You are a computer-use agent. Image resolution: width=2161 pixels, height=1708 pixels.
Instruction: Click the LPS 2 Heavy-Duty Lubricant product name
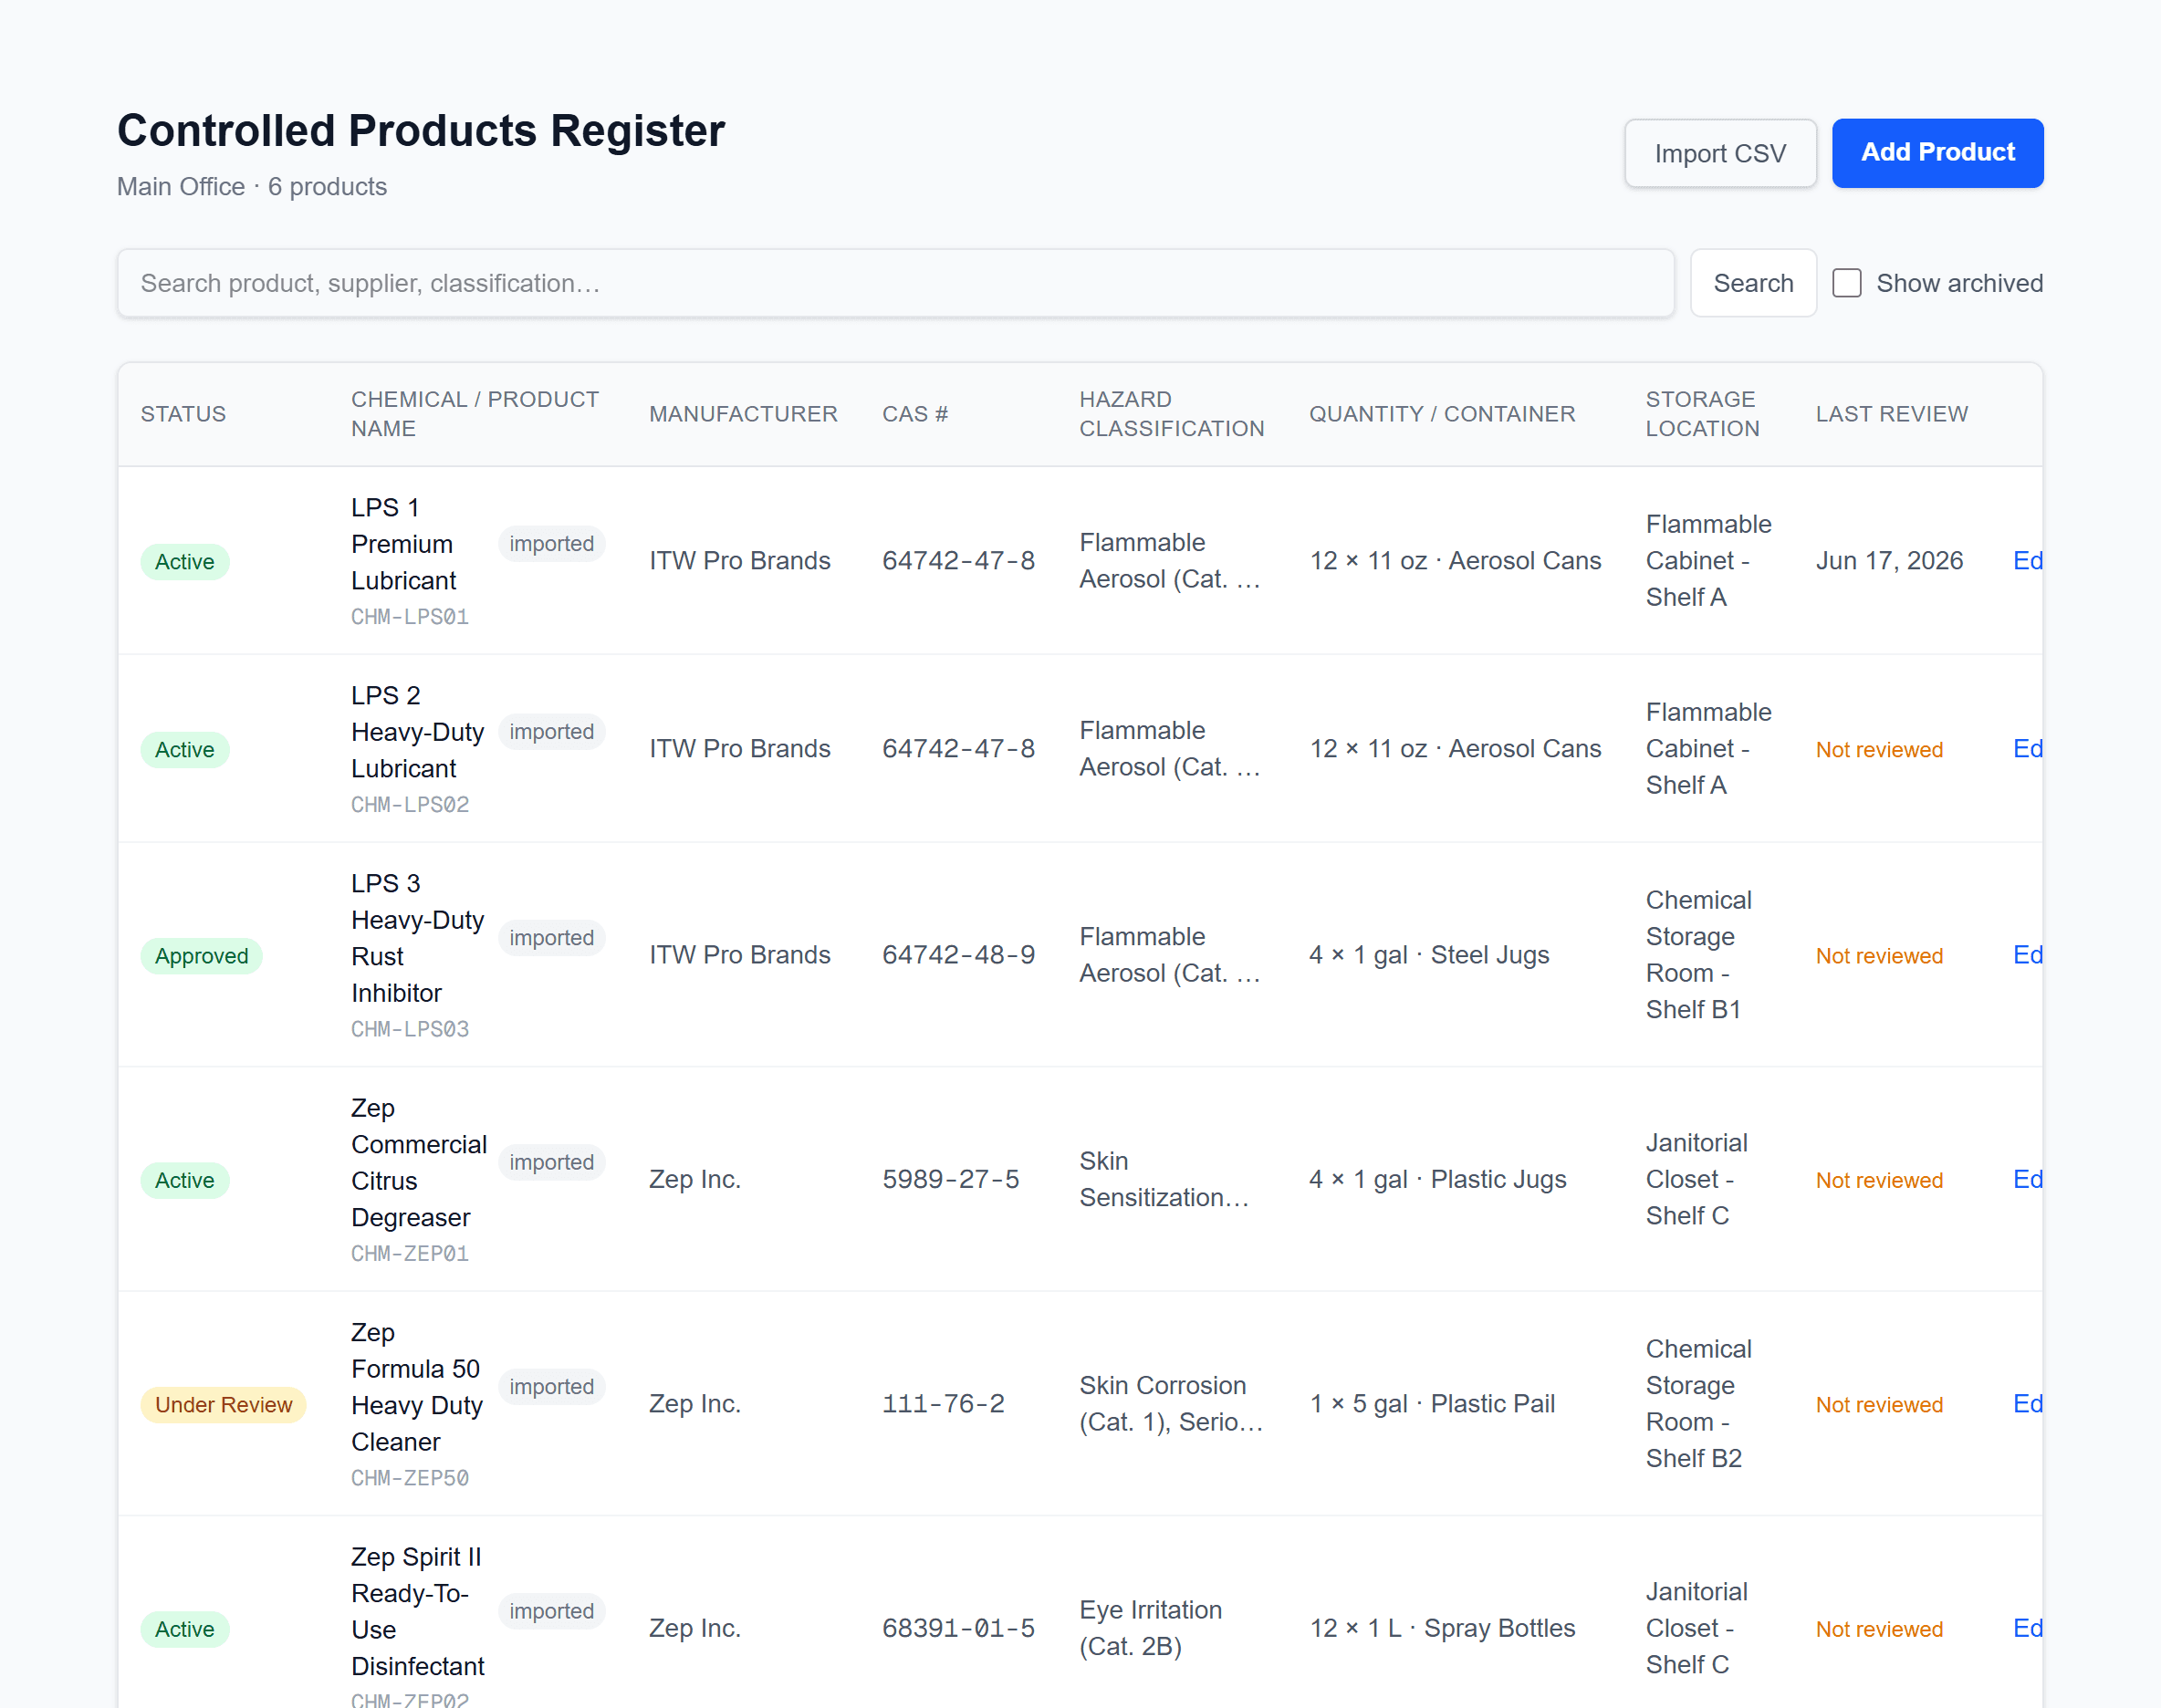click(x=418, y=732)
